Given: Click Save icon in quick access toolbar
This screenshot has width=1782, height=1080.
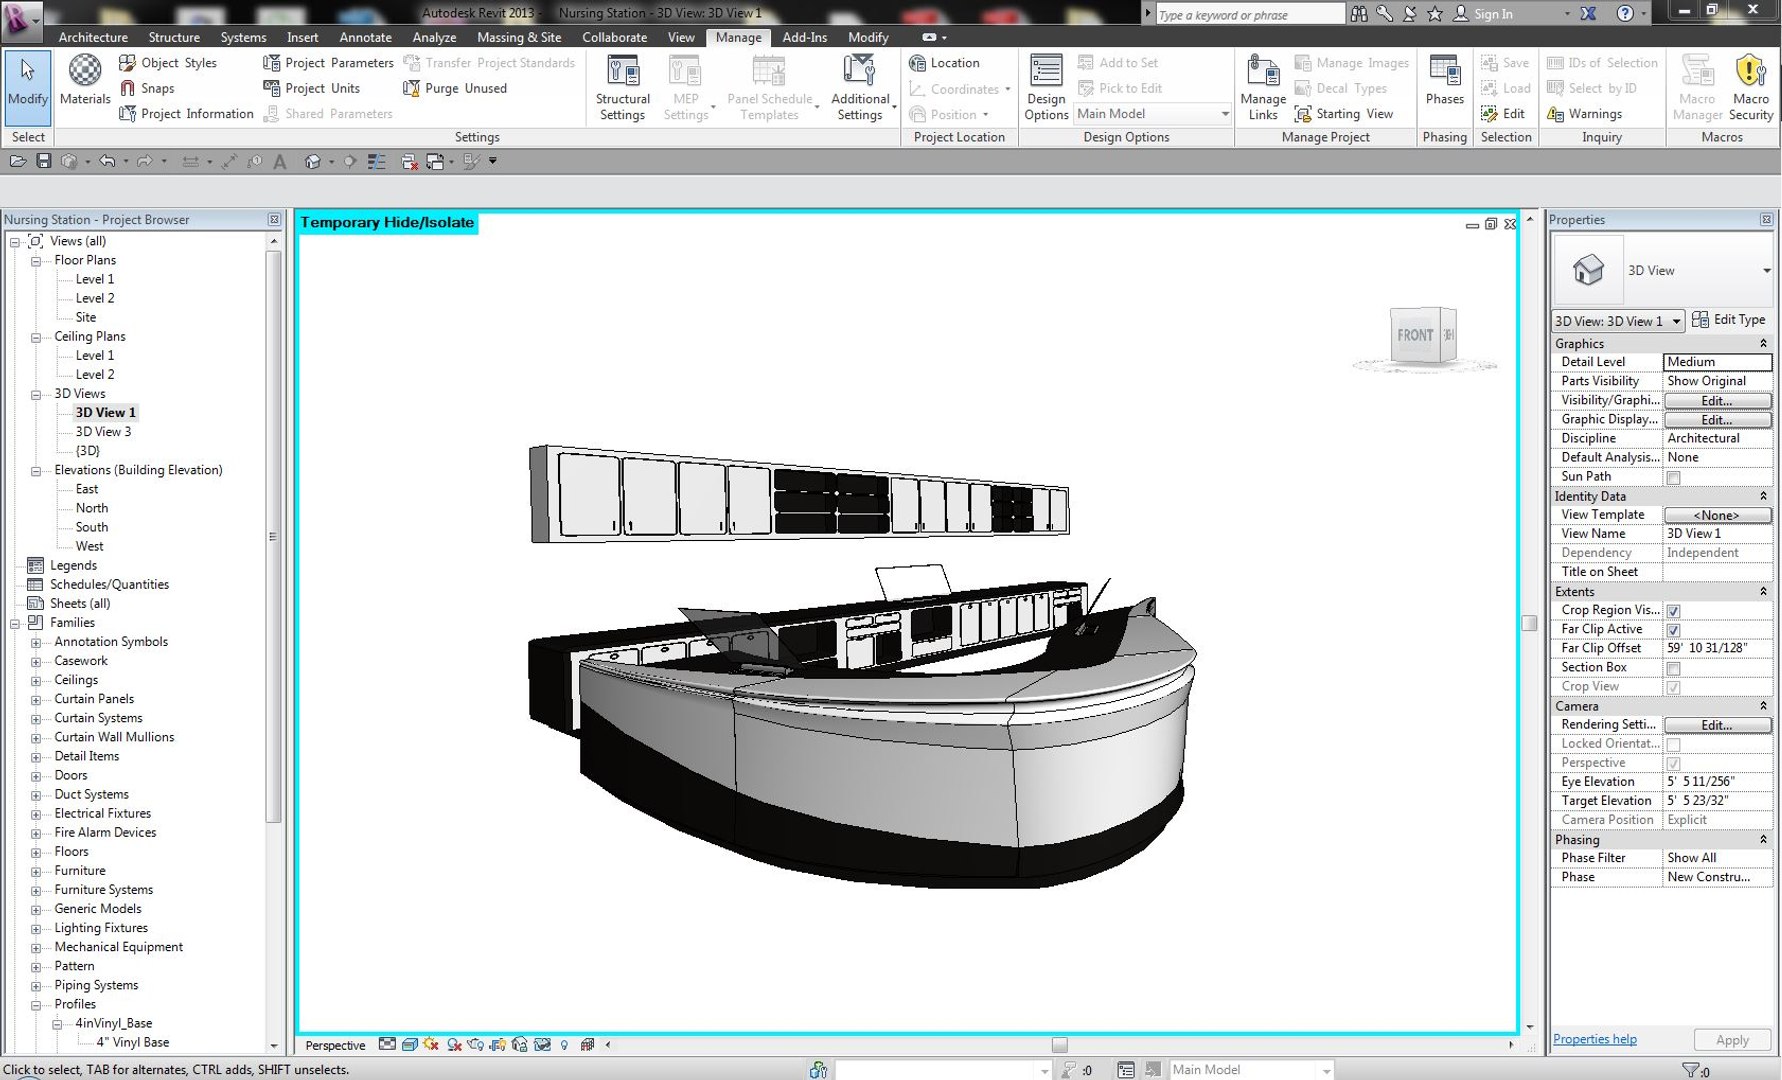Looking at the screenshot, I should (43, 161).
